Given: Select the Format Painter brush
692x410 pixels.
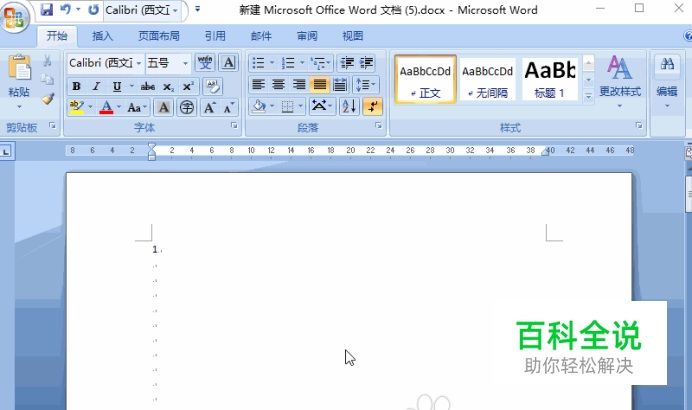Looking at the screenshot, I should tap(47, 98).
